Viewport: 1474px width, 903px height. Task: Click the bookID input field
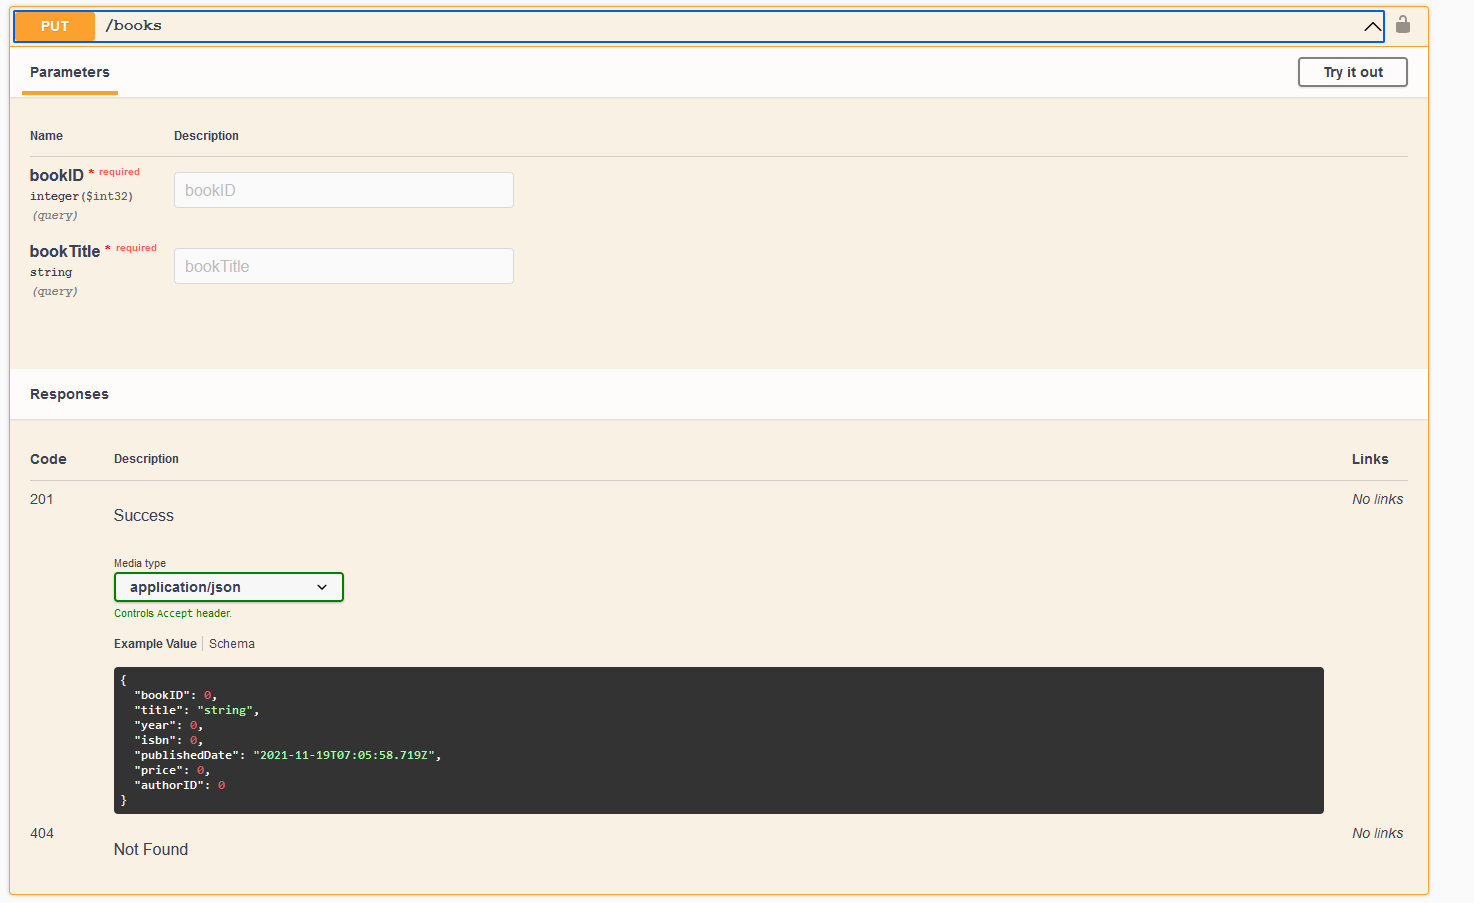point(343,189)
